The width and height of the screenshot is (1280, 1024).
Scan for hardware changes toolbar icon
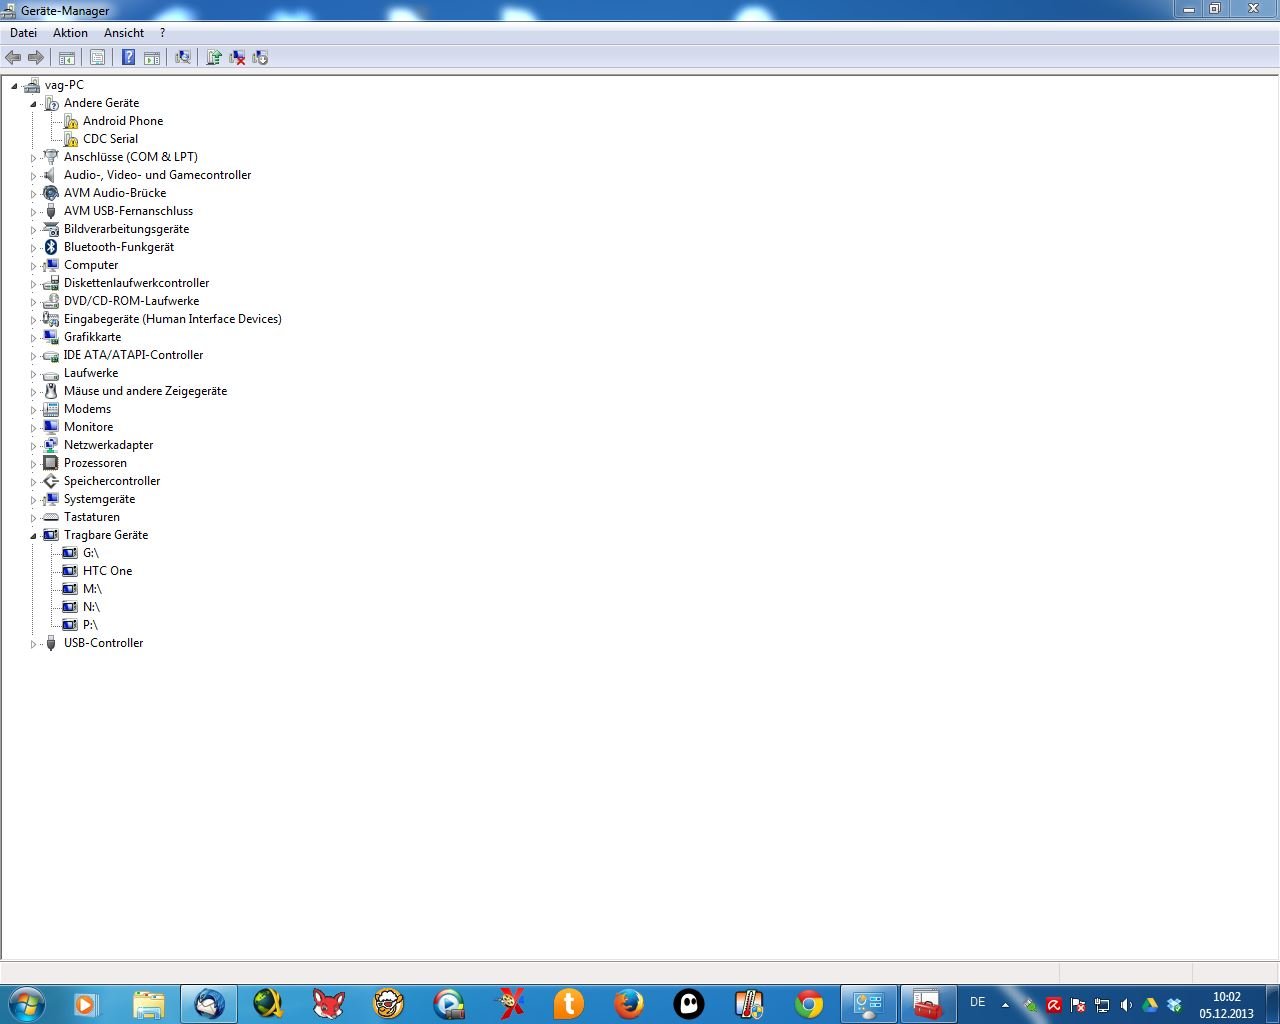pyautogui.click(x=183, y=58)
